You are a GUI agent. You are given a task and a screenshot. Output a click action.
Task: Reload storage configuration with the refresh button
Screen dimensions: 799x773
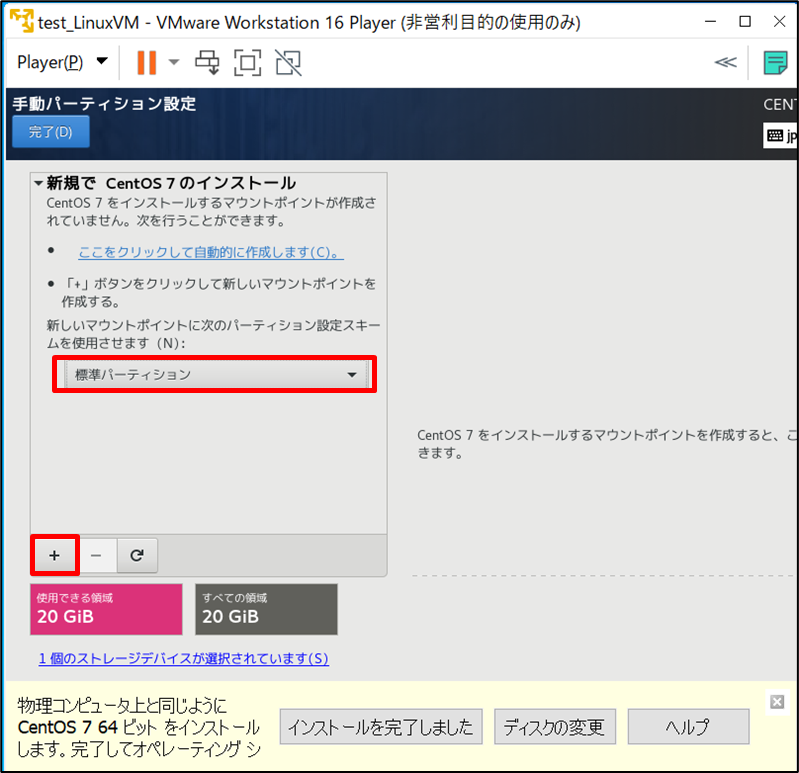click(x=137, y=555)
